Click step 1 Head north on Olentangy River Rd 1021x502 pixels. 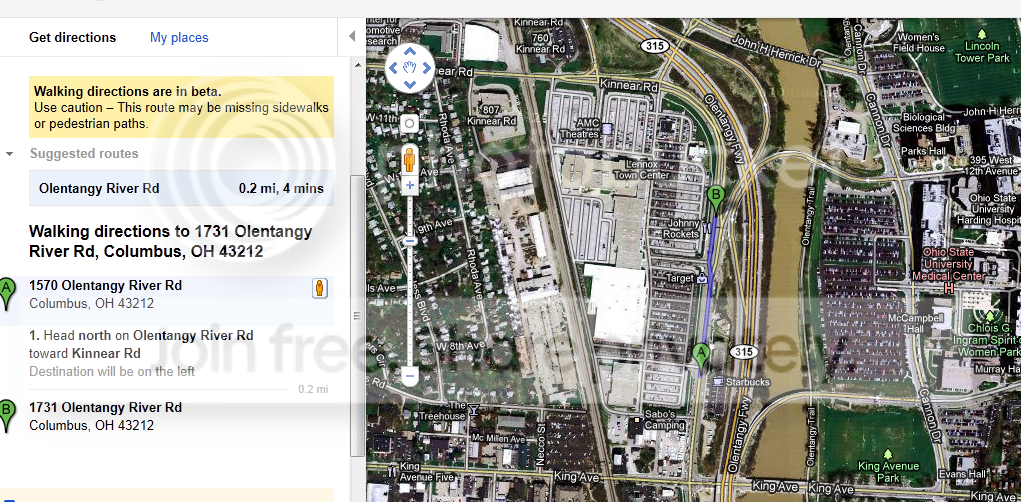(141, 344)
